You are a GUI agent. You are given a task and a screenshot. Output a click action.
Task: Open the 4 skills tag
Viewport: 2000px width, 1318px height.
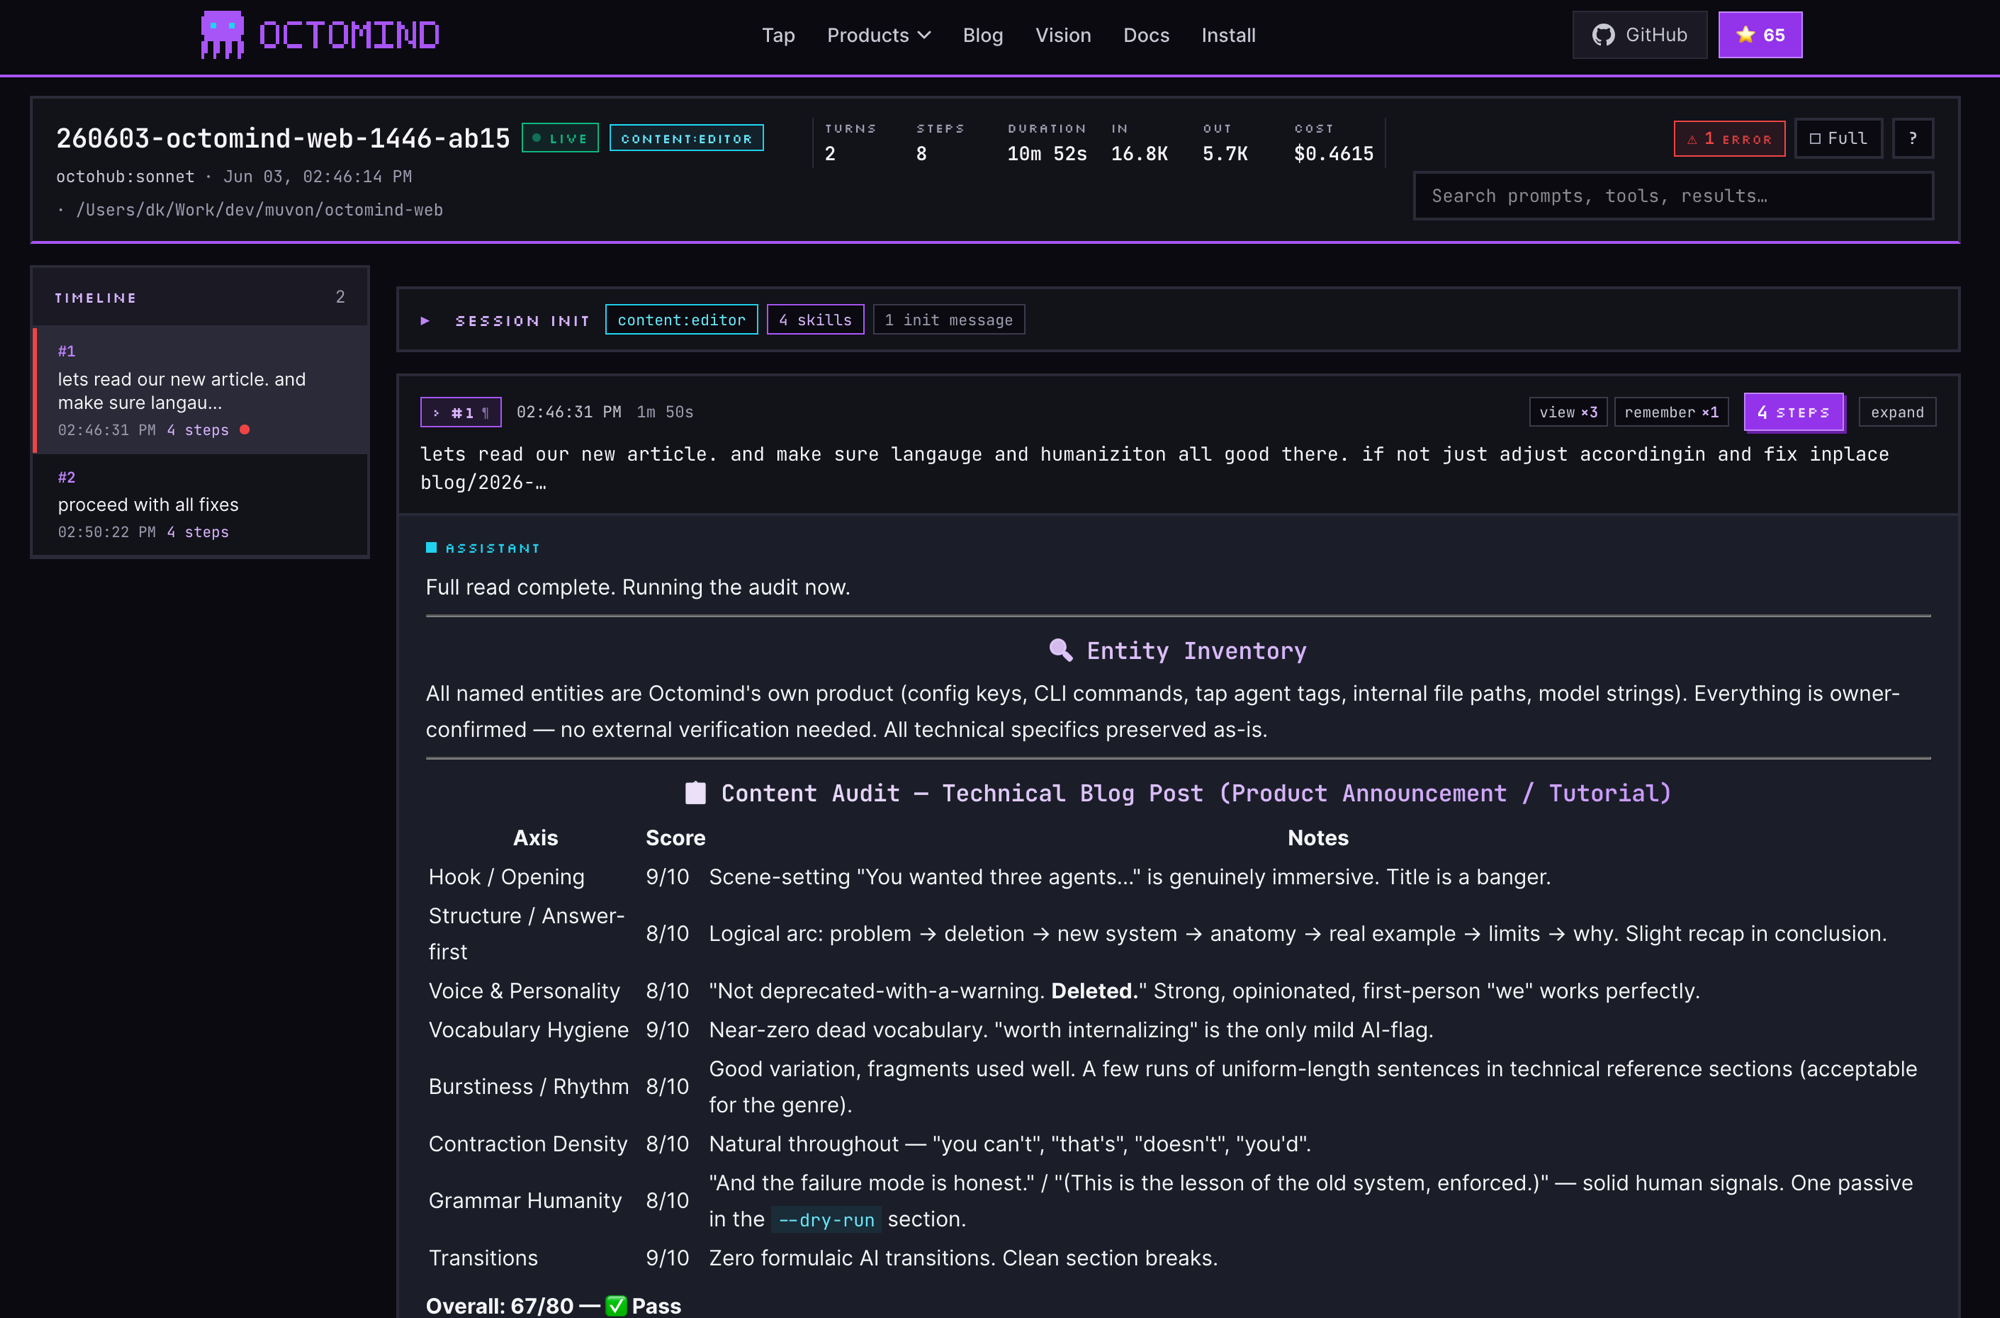click(815, 320)
